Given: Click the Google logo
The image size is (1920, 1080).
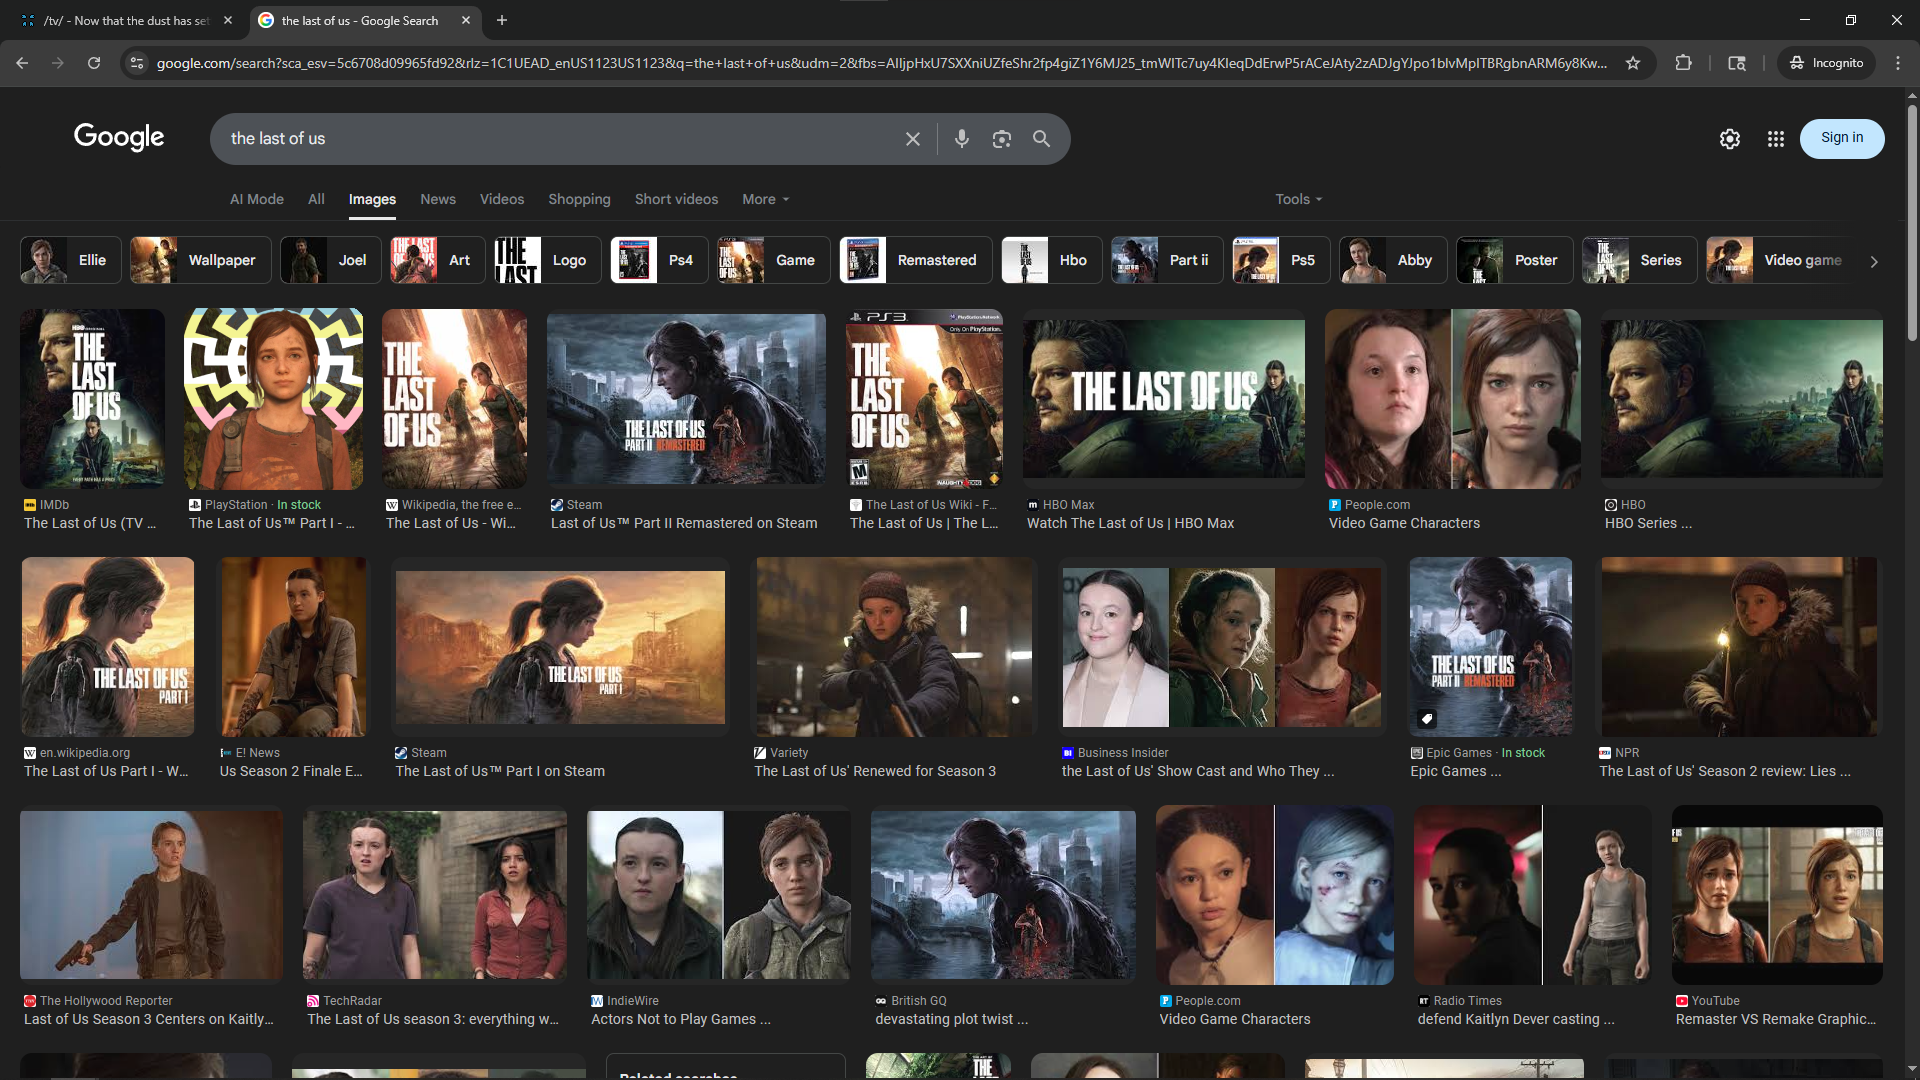Looking at the screenshot, I should click(x=119, y=137).
